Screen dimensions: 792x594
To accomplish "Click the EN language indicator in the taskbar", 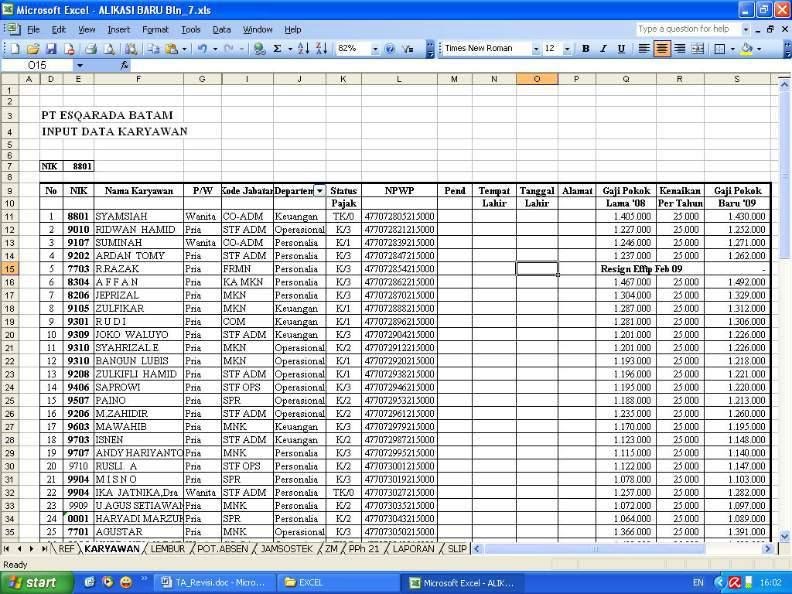I will (698, 582).
